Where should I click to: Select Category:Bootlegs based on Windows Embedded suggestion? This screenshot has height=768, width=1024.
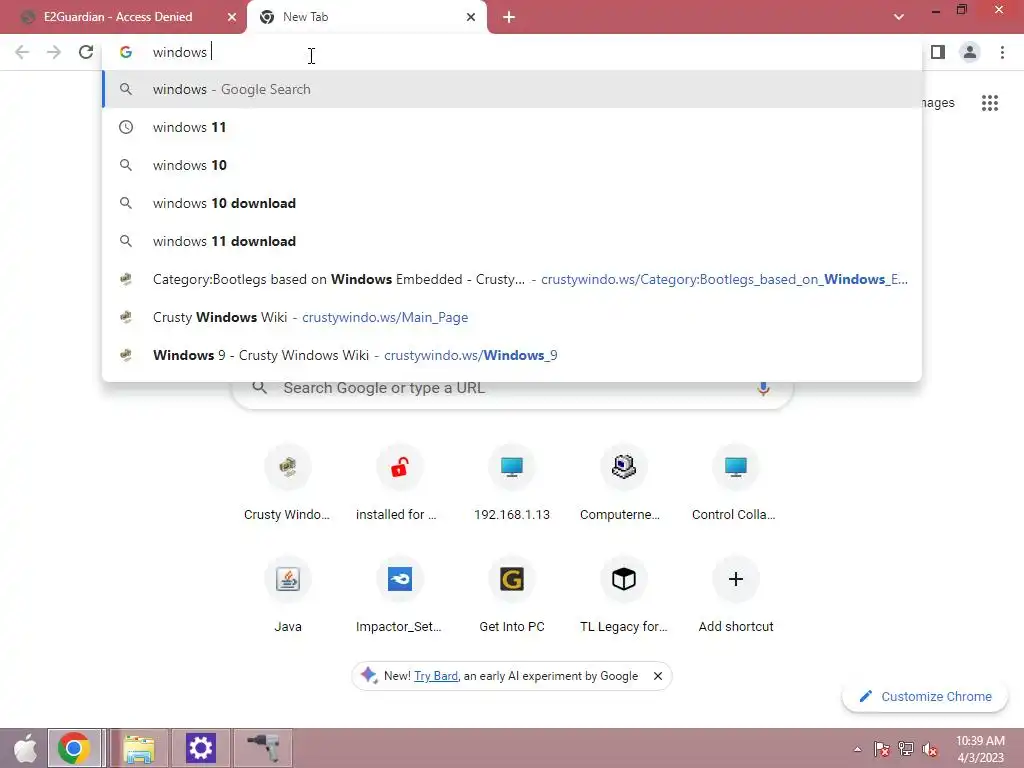511,280
